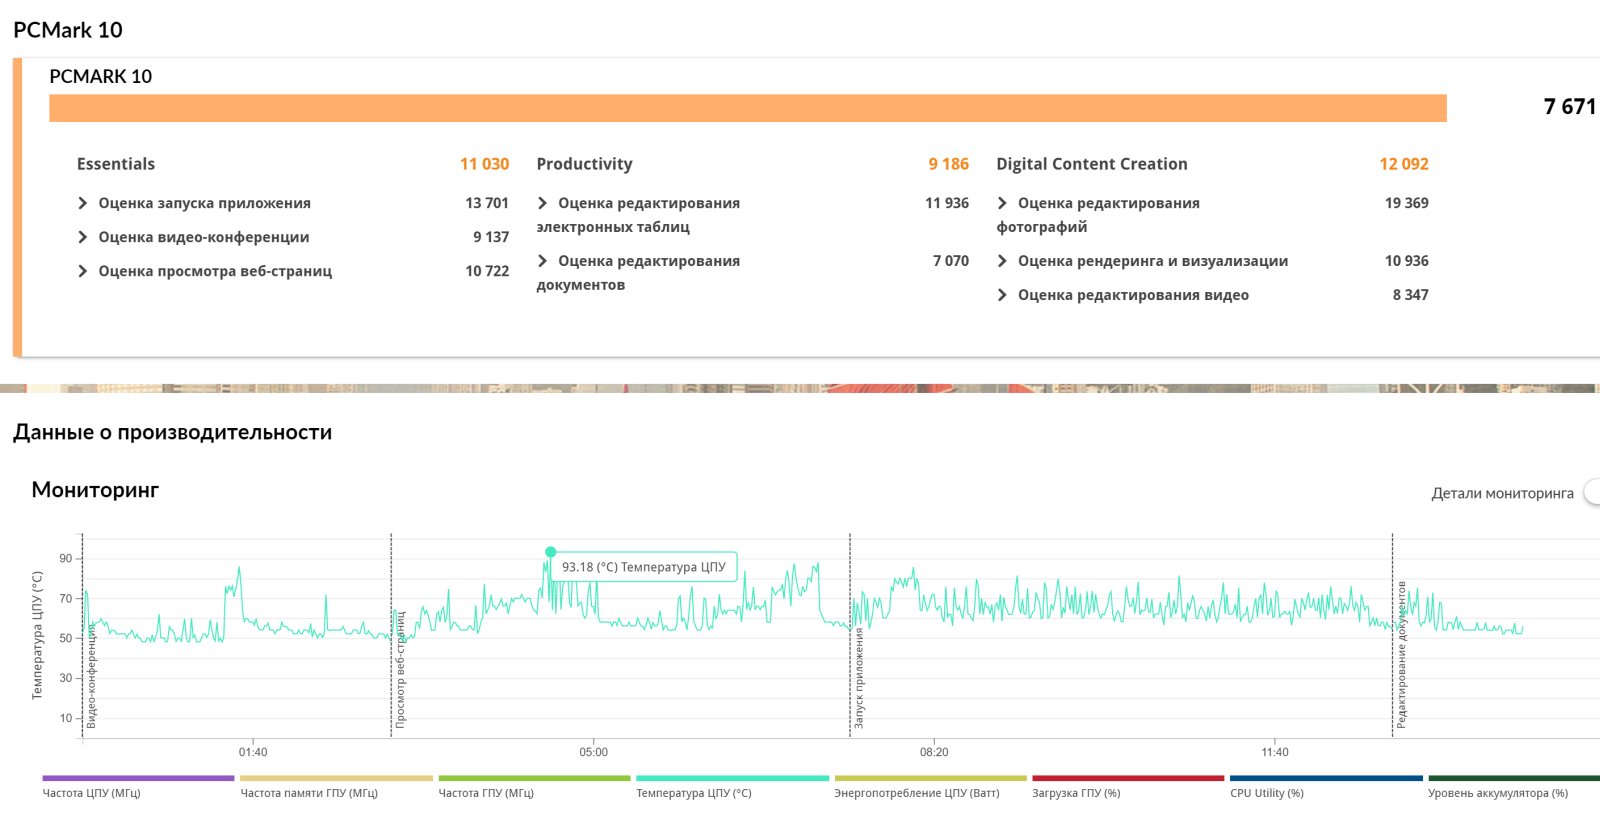The height and width of the screenshot is (814, 1600).
Task: Click the 93.18 °C peak data point
Action: [550, 552]
